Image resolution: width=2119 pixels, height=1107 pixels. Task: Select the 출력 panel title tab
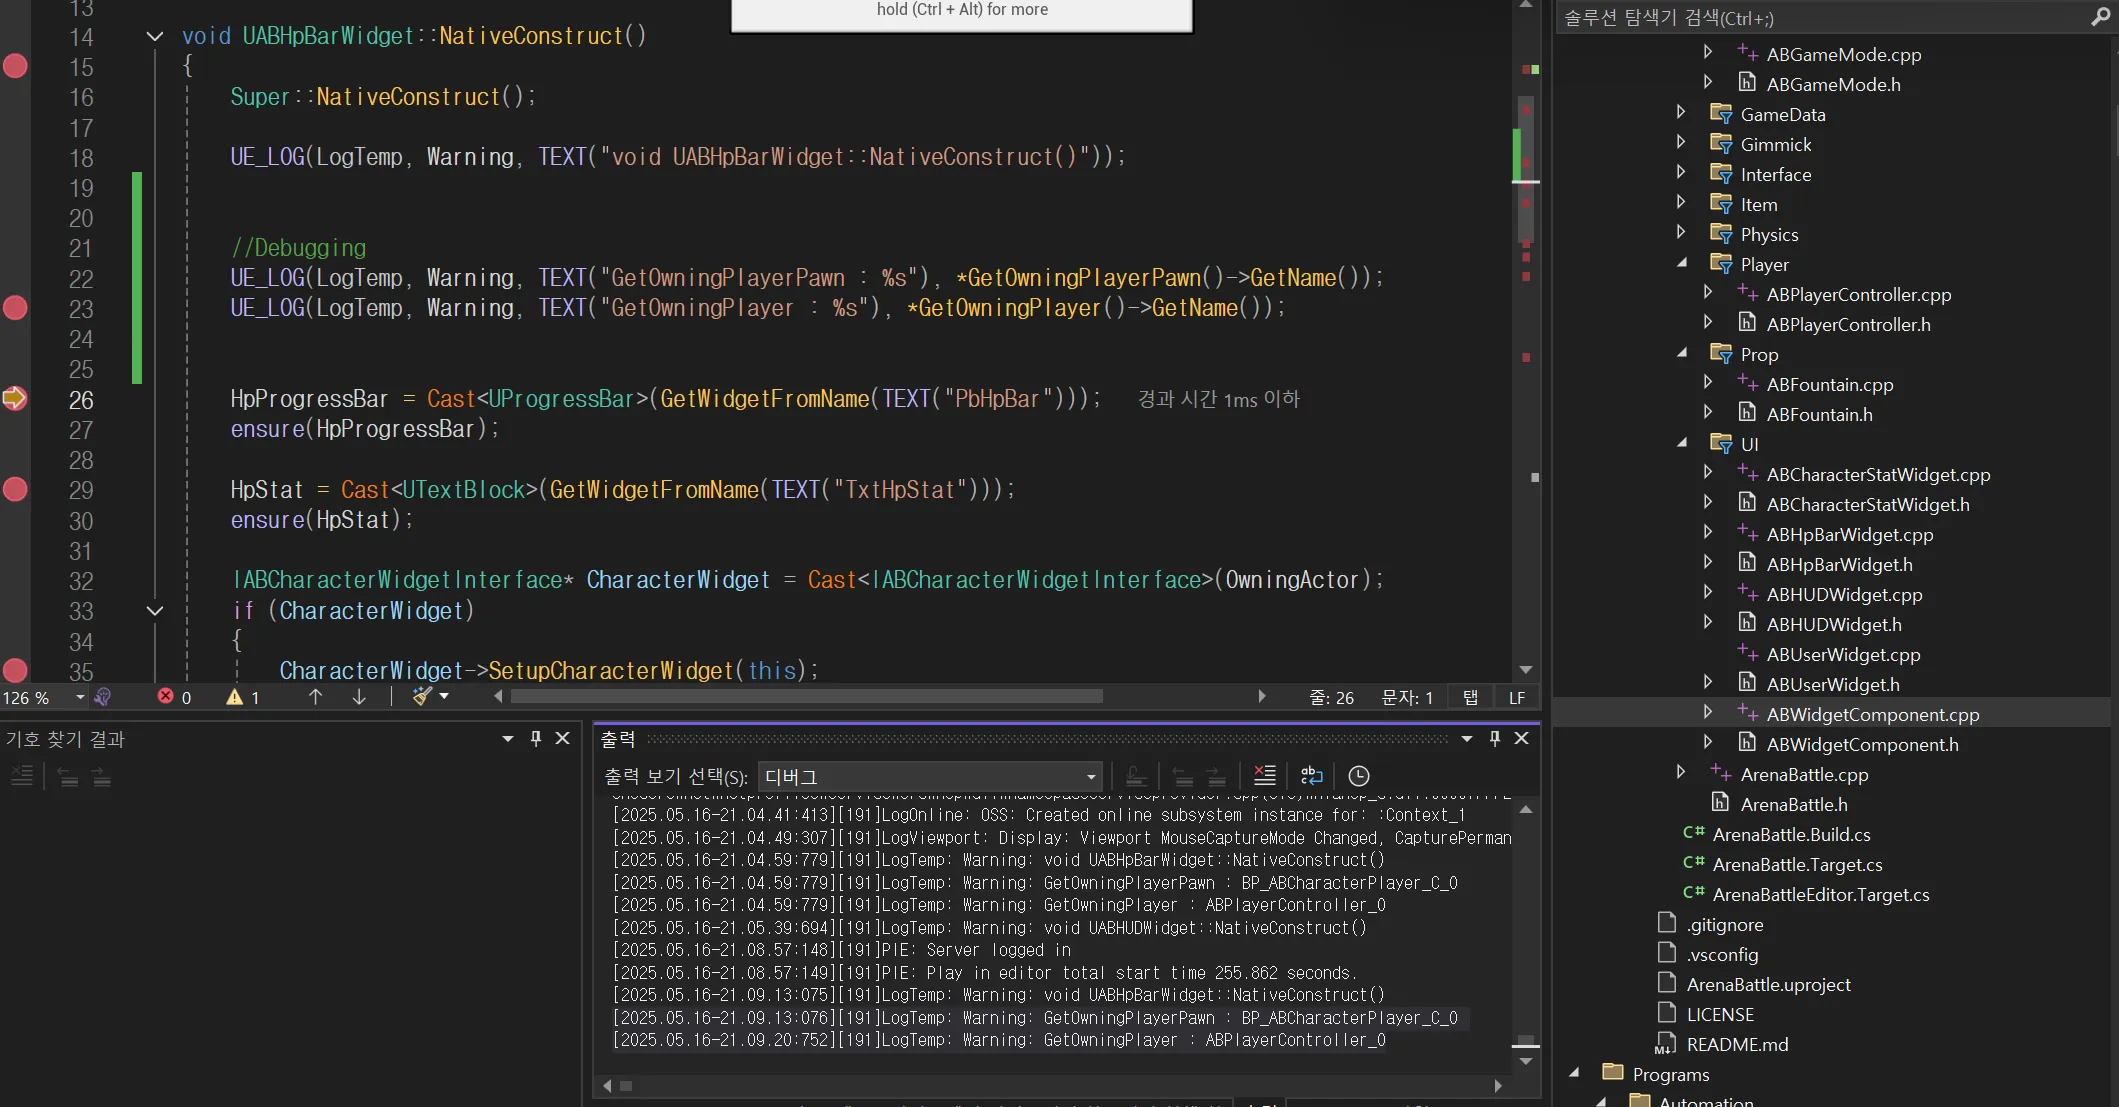click(x=618, y=739)
